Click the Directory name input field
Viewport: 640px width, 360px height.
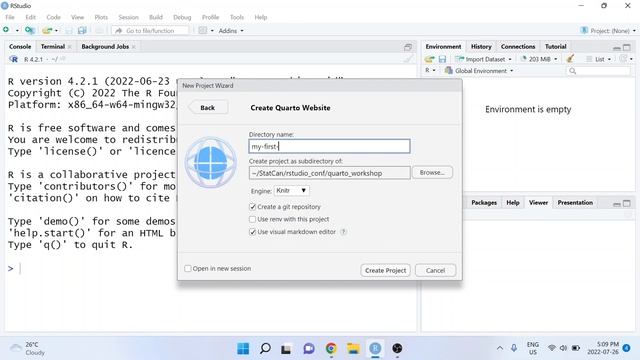coord(329,146)
